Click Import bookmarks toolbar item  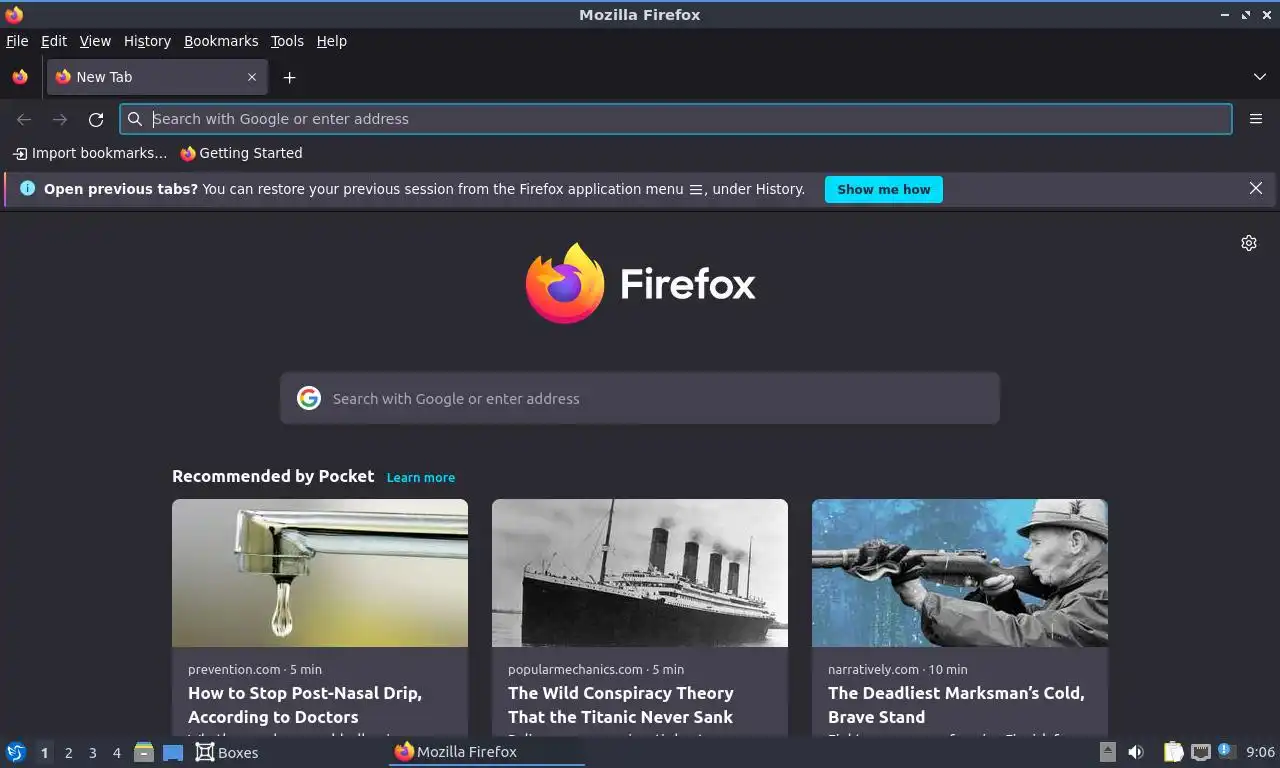tap(90, 153)
